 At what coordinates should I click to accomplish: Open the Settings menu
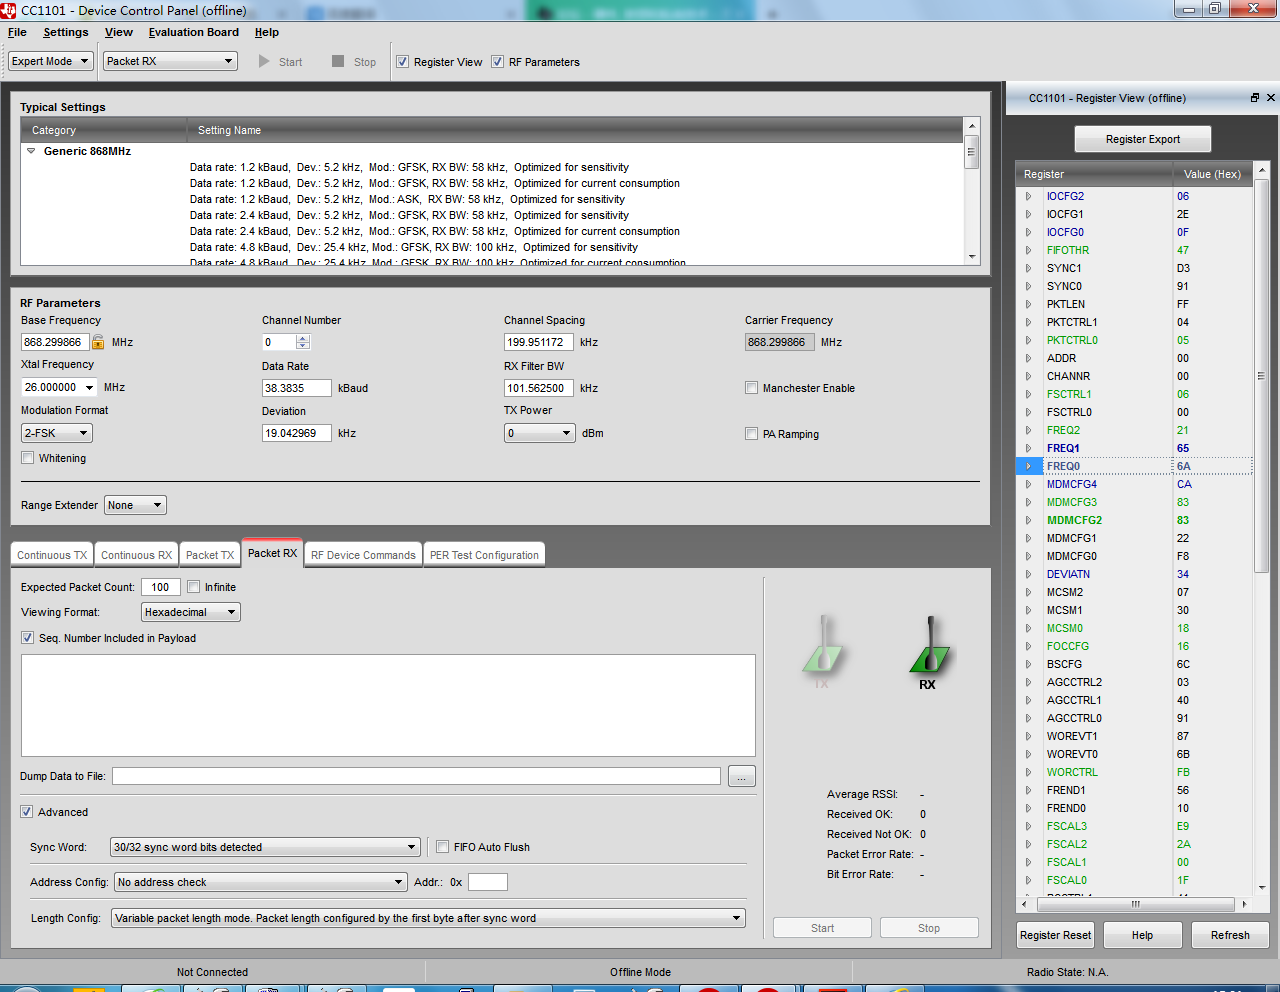click(66, 32)
